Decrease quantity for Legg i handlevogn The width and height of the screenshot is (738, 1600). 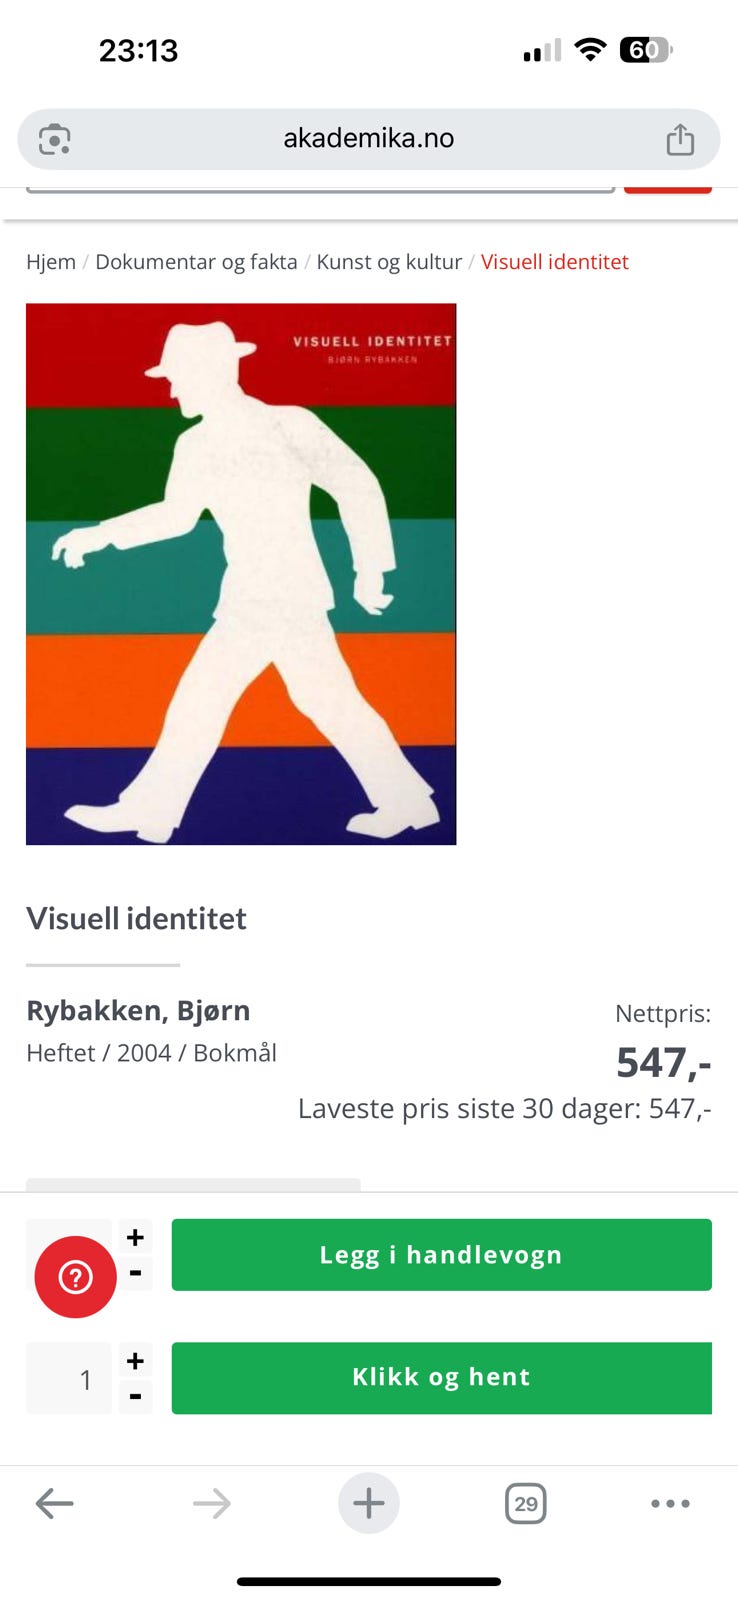136,1273
